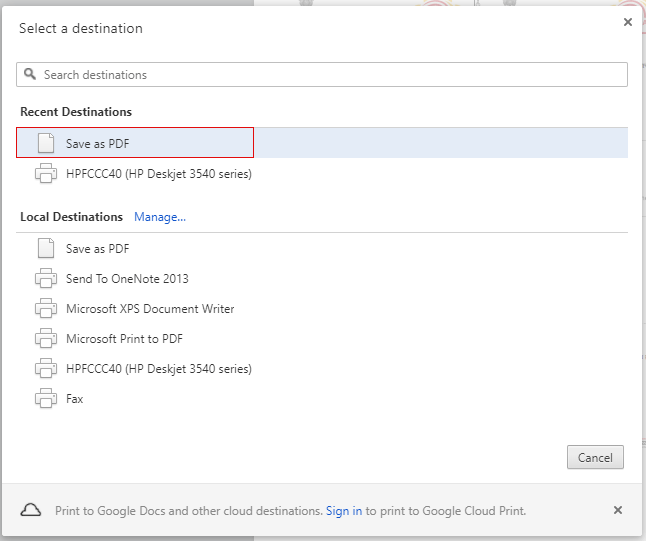Select Send To OneNote 2013 destination
646x541 pixels.
[x=127, y=279]
